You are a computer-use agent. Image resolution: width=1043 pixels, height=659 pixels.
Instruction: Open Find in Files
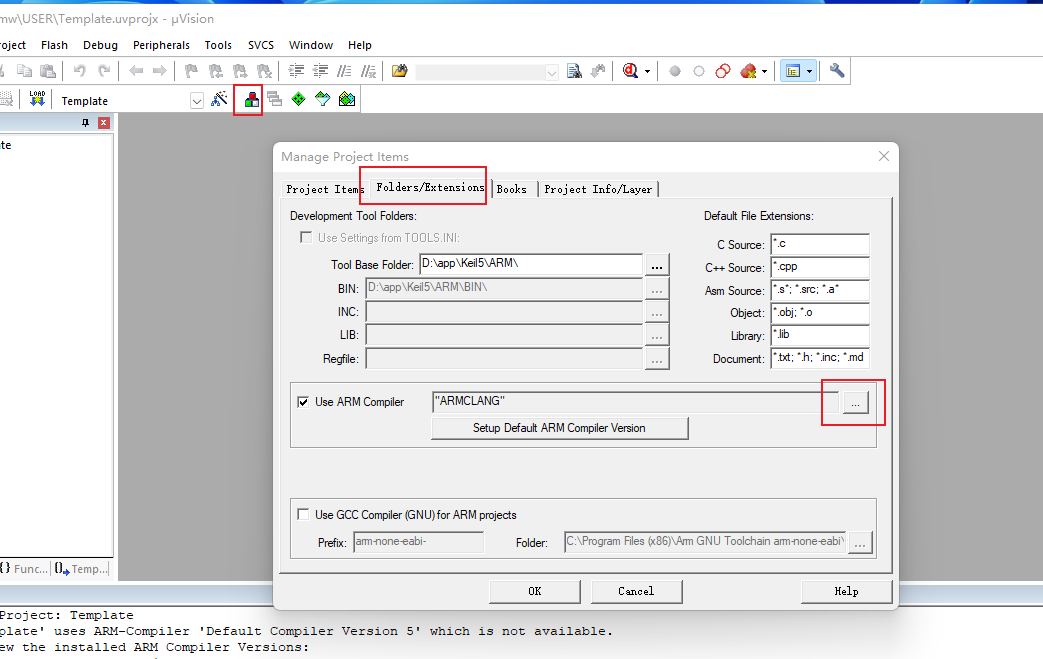399,70
